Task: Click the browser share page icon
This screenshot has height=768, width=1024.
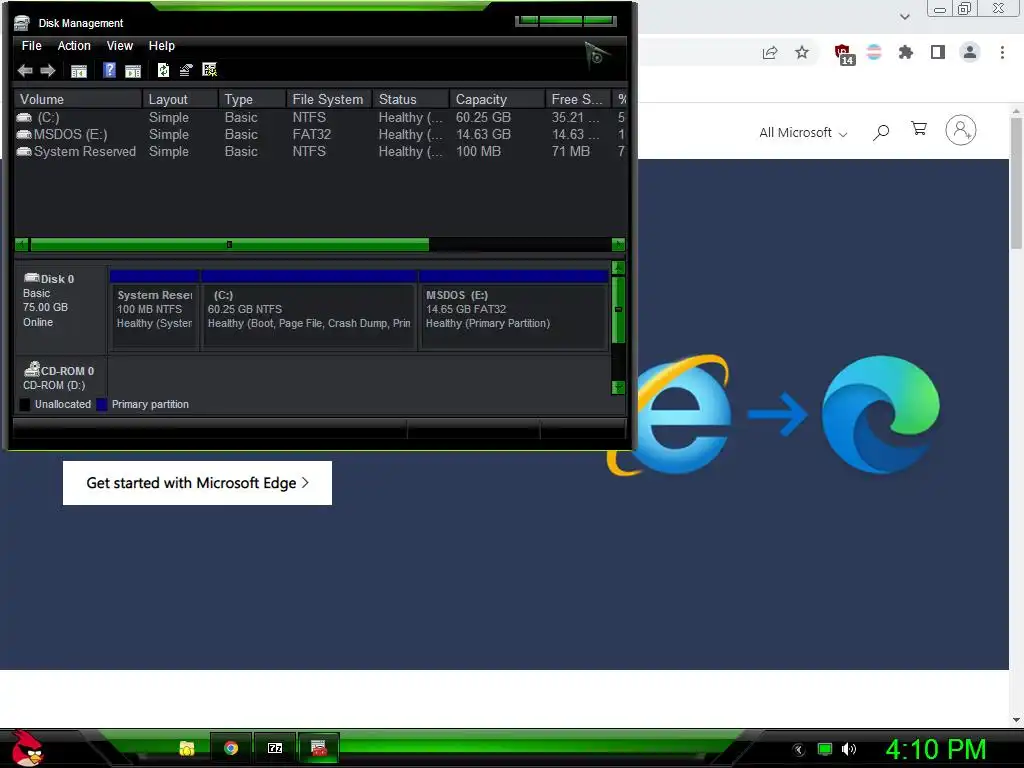Action: click(x=770, y=53)
